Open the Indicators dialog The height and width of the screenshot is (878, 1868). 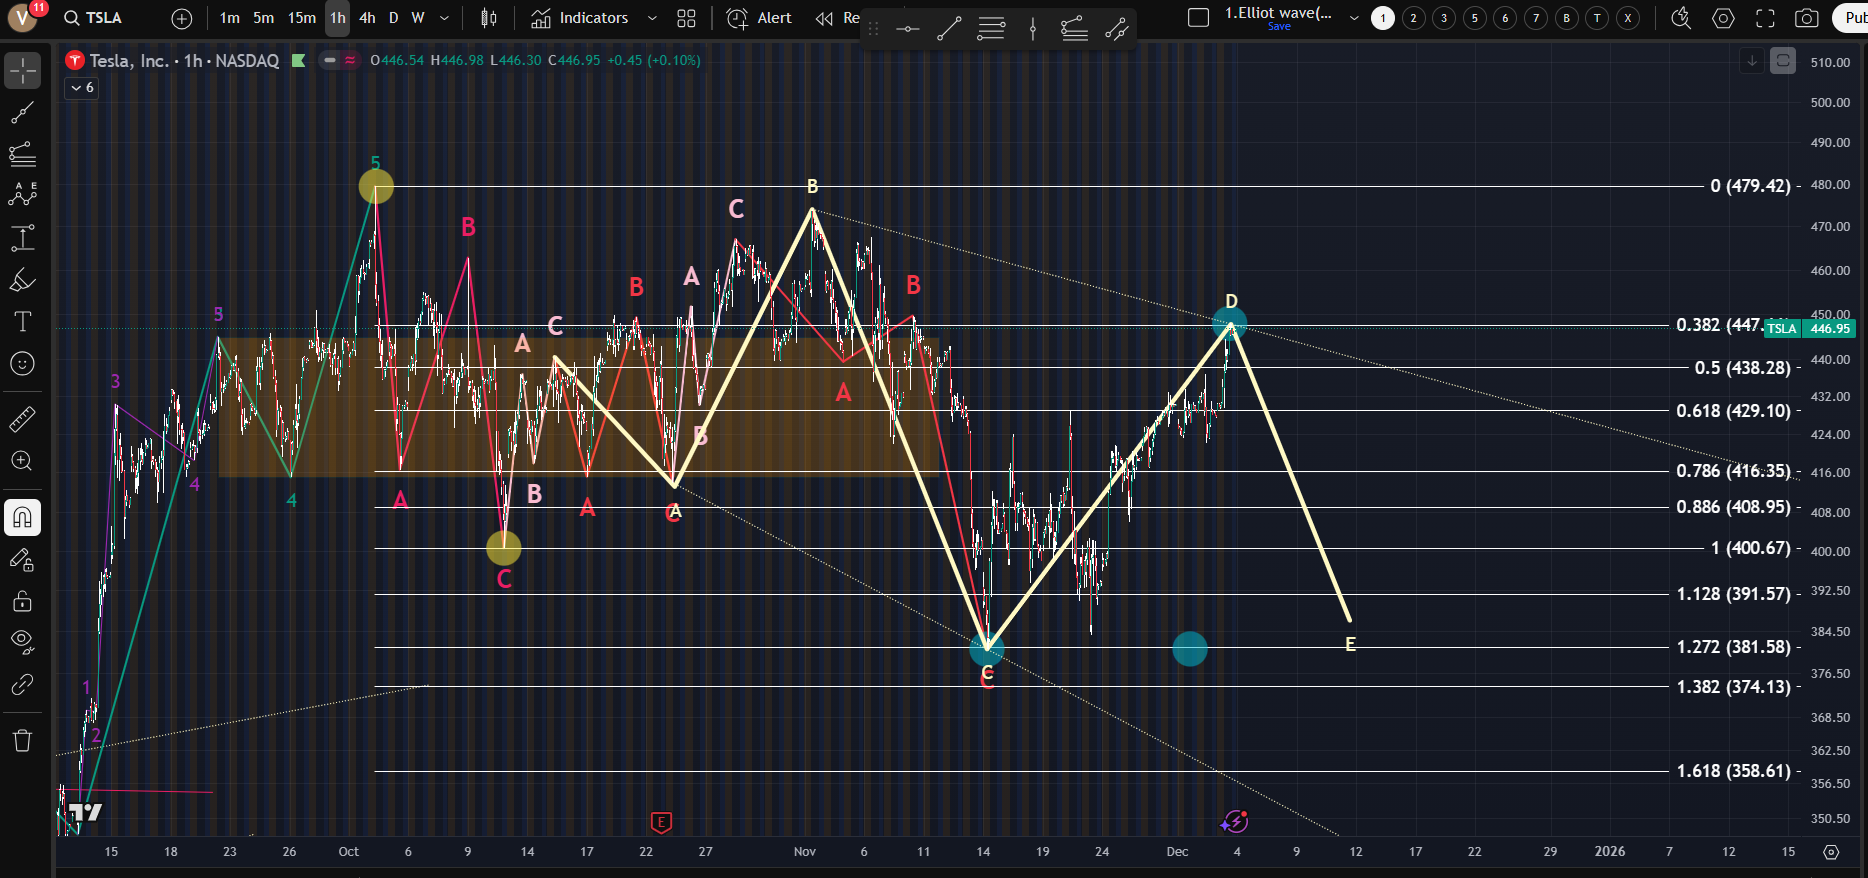coord(581,18)
